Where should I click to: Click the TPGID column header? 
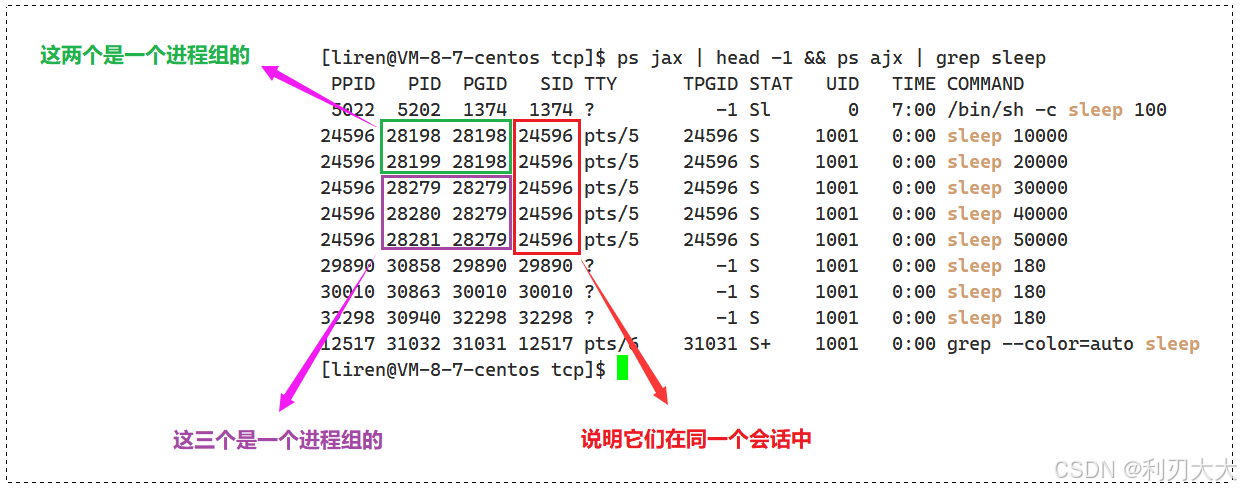[x=710, y=84]
